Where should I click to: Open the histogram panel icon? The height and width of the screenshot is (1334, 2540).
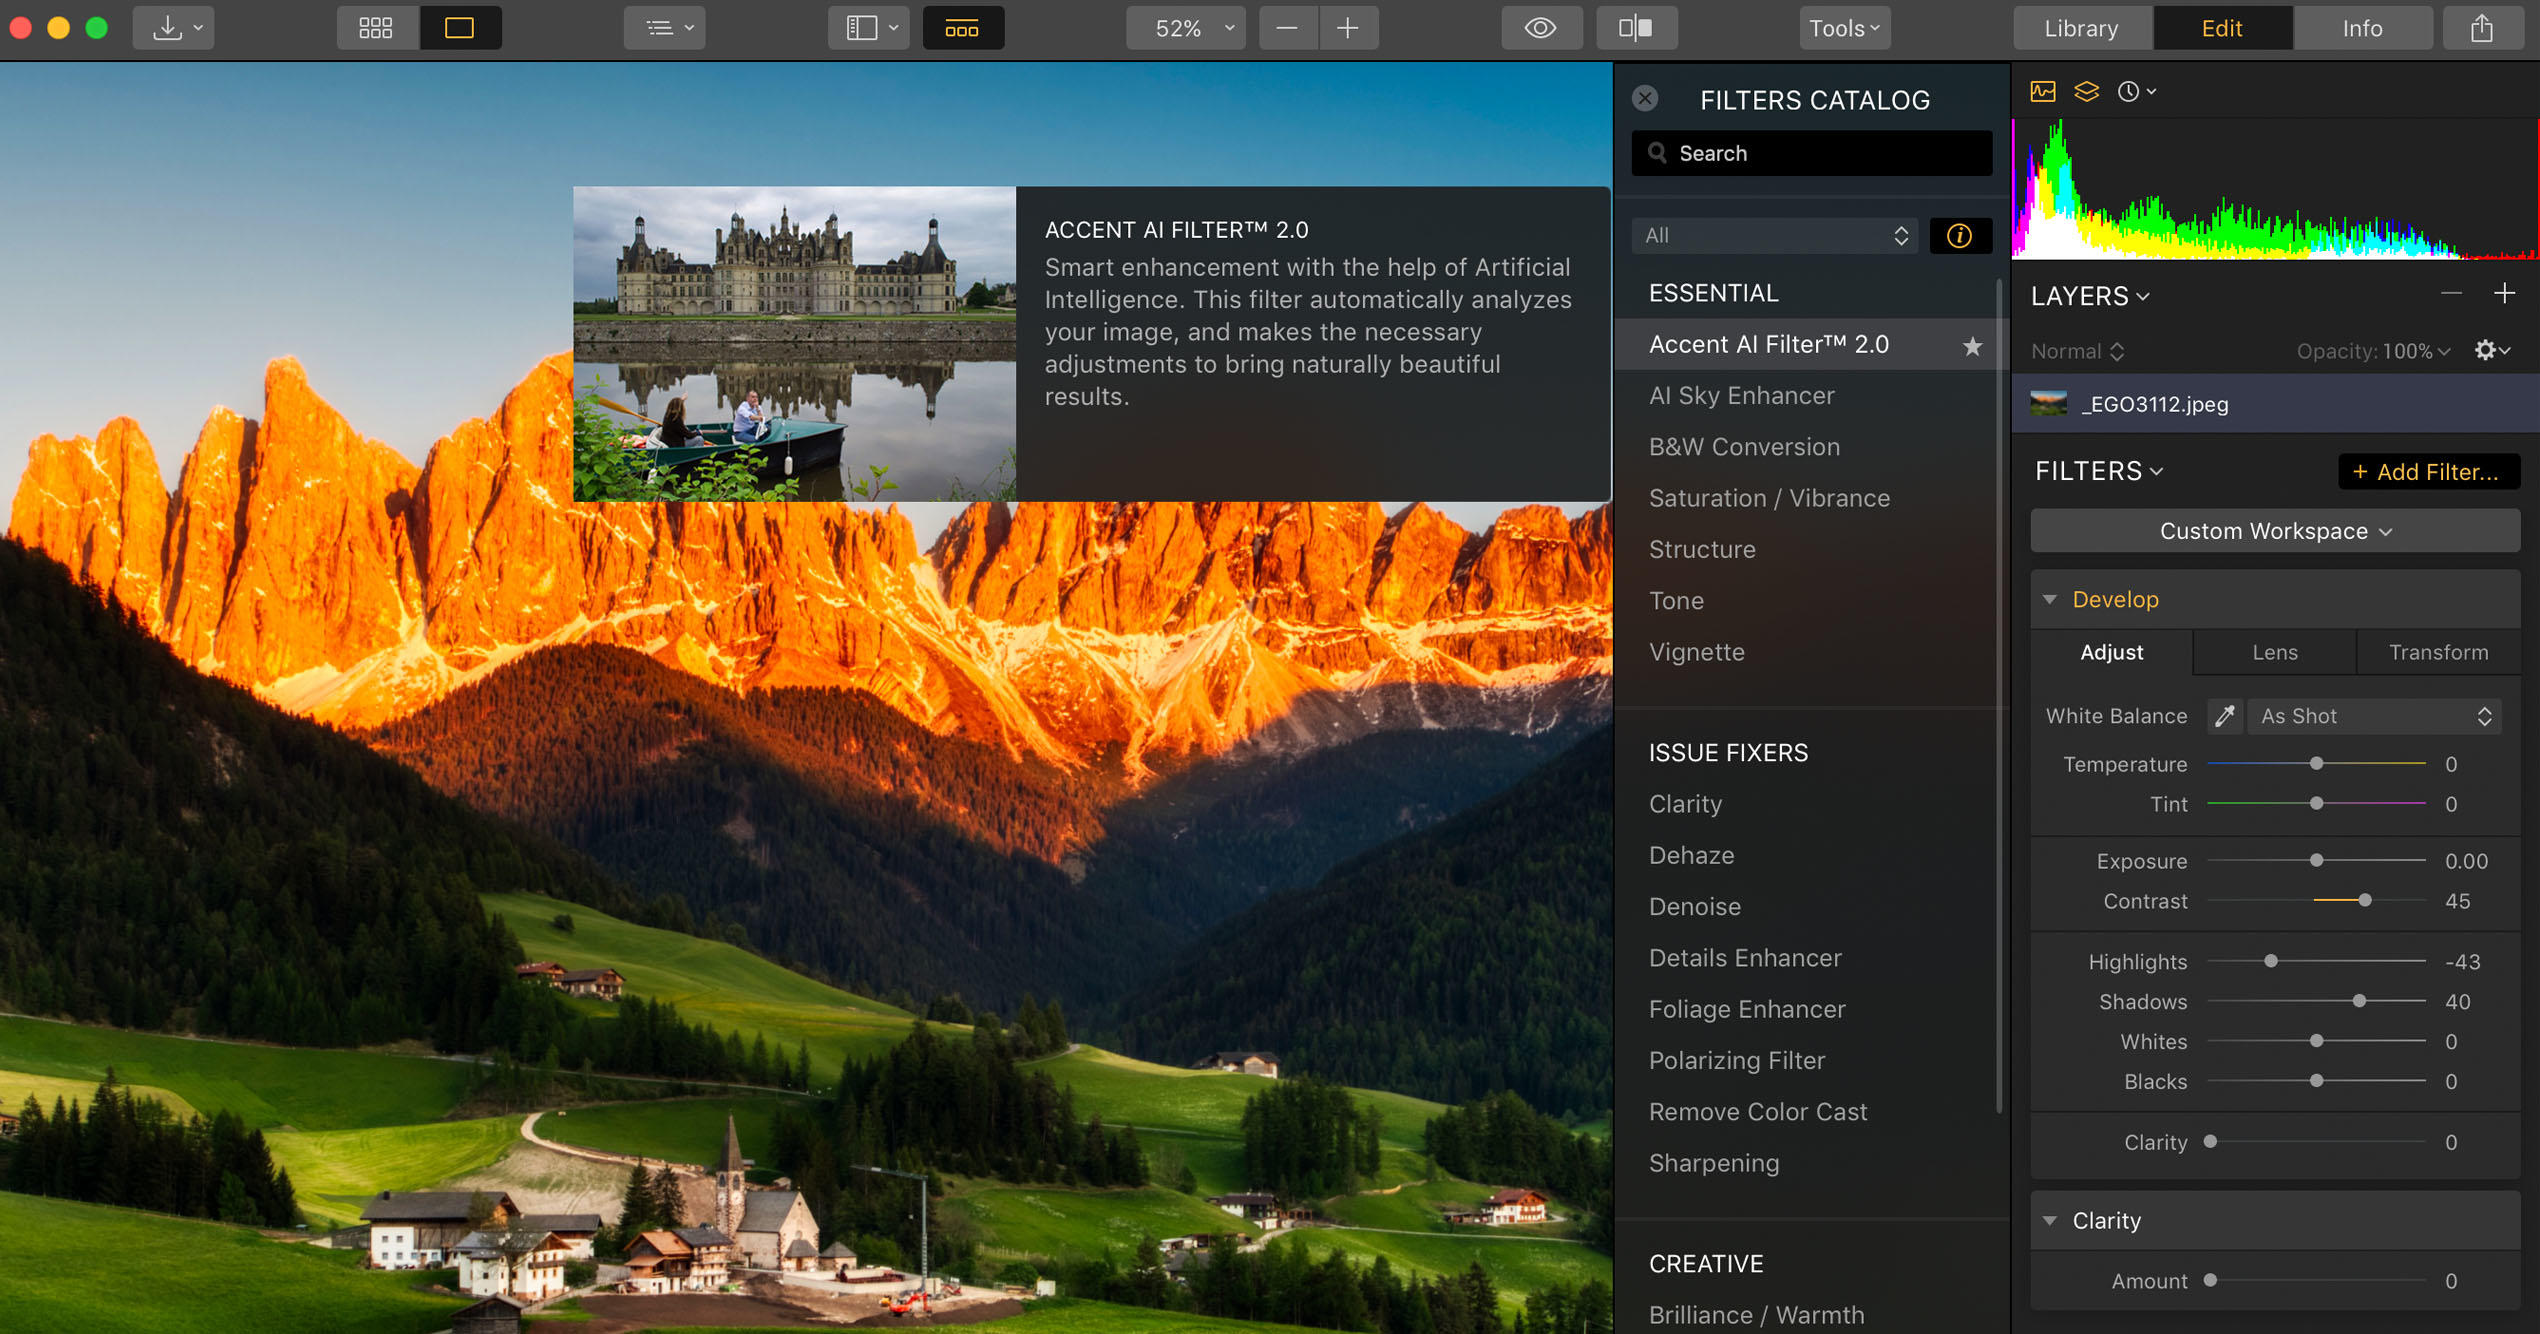[2043, 90]
